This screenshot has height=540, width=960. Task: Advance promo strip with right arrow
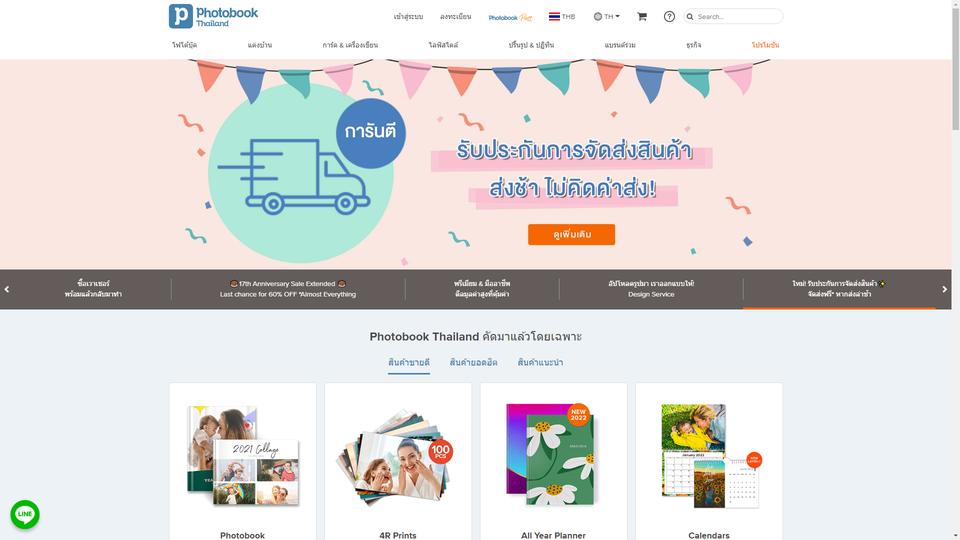pos(944,289)
